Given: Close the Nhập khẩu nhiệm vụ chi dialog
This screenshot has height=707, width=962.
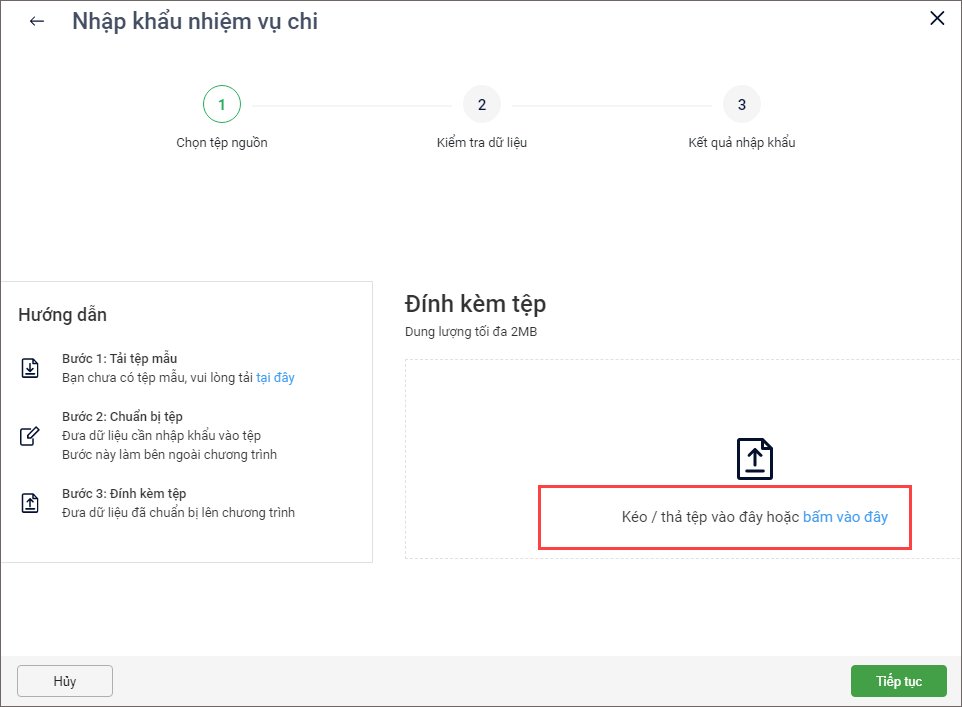Looking at the screenshot, I should (x=937, y=19).
